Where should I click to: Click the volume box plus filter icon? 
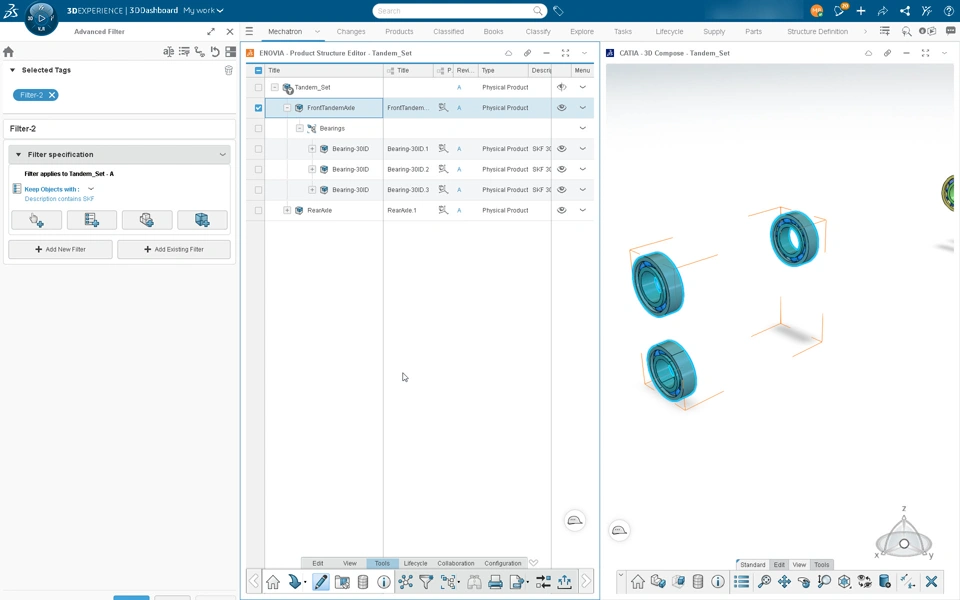pyautogui.click(x=202, y=220)
